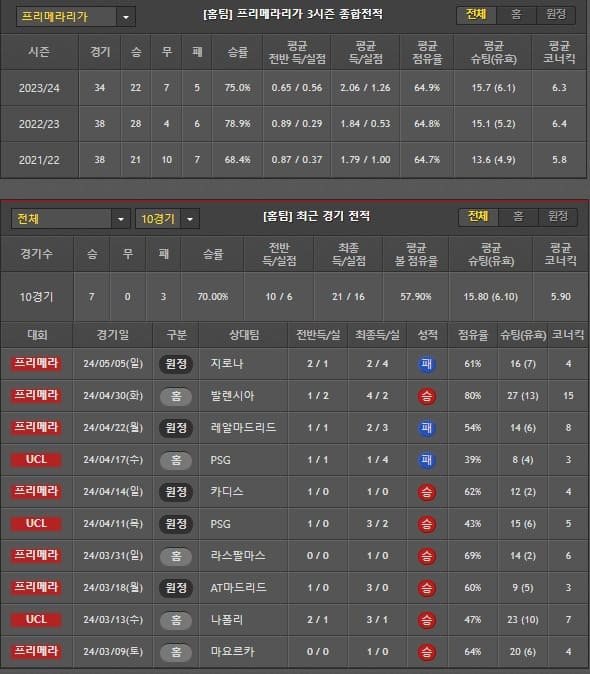Click 프리메라 badge for 24/05/05 match

point(36,363)
